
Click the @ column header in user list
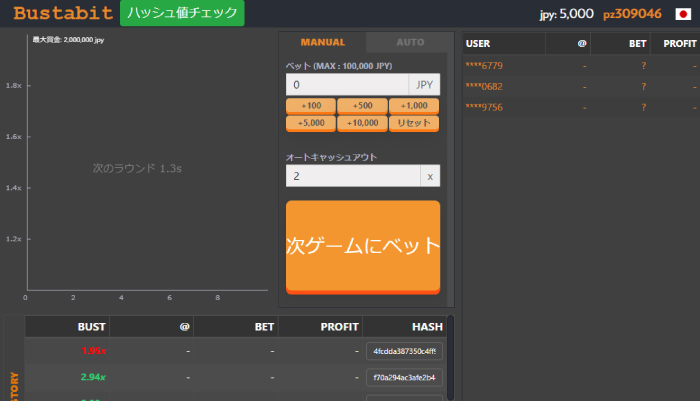click(x=581, y=44)
